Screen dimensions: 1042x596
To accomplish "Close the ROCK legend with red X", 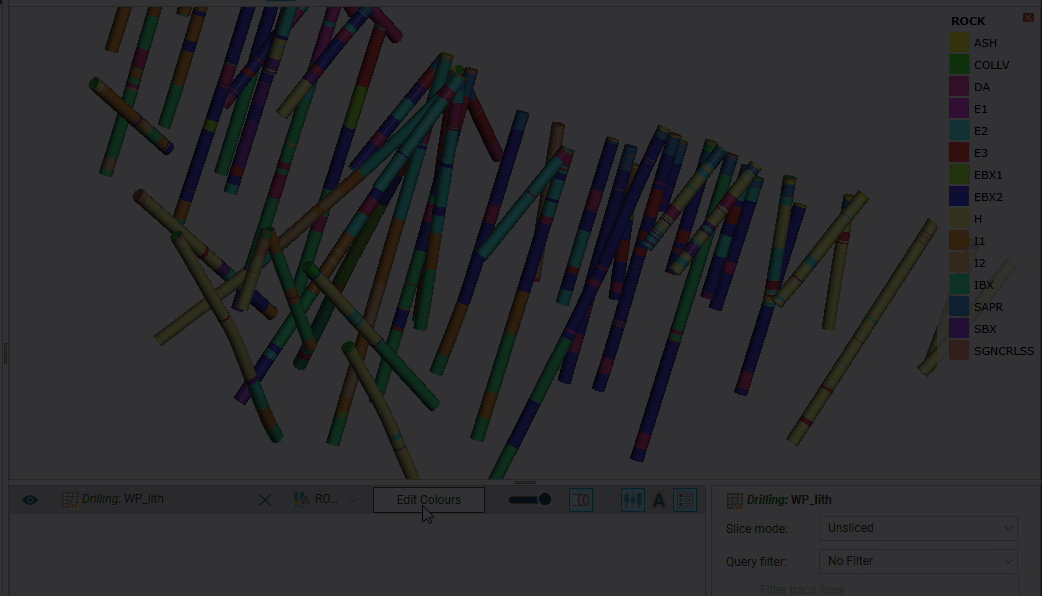I will tap(1028, 18).
